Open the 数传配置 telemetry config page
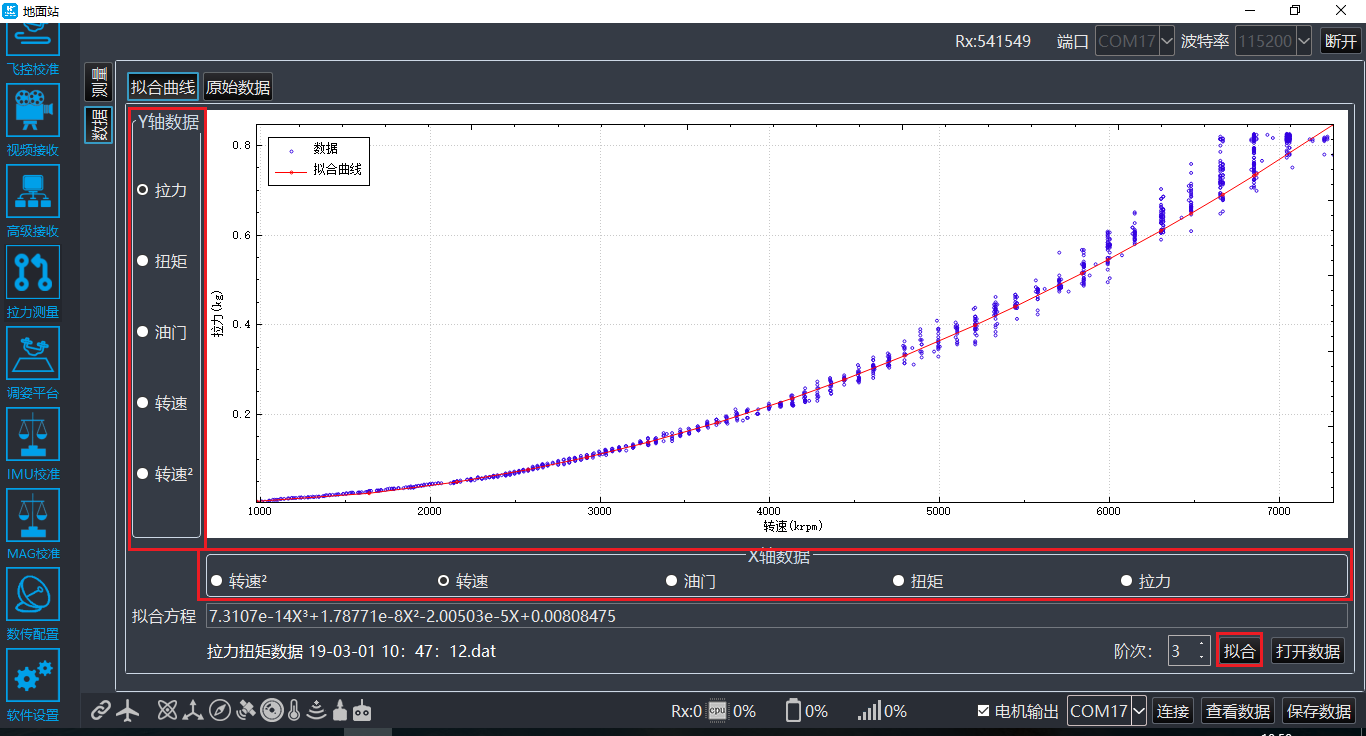The image size is (1366, 736). pos(33,604)
